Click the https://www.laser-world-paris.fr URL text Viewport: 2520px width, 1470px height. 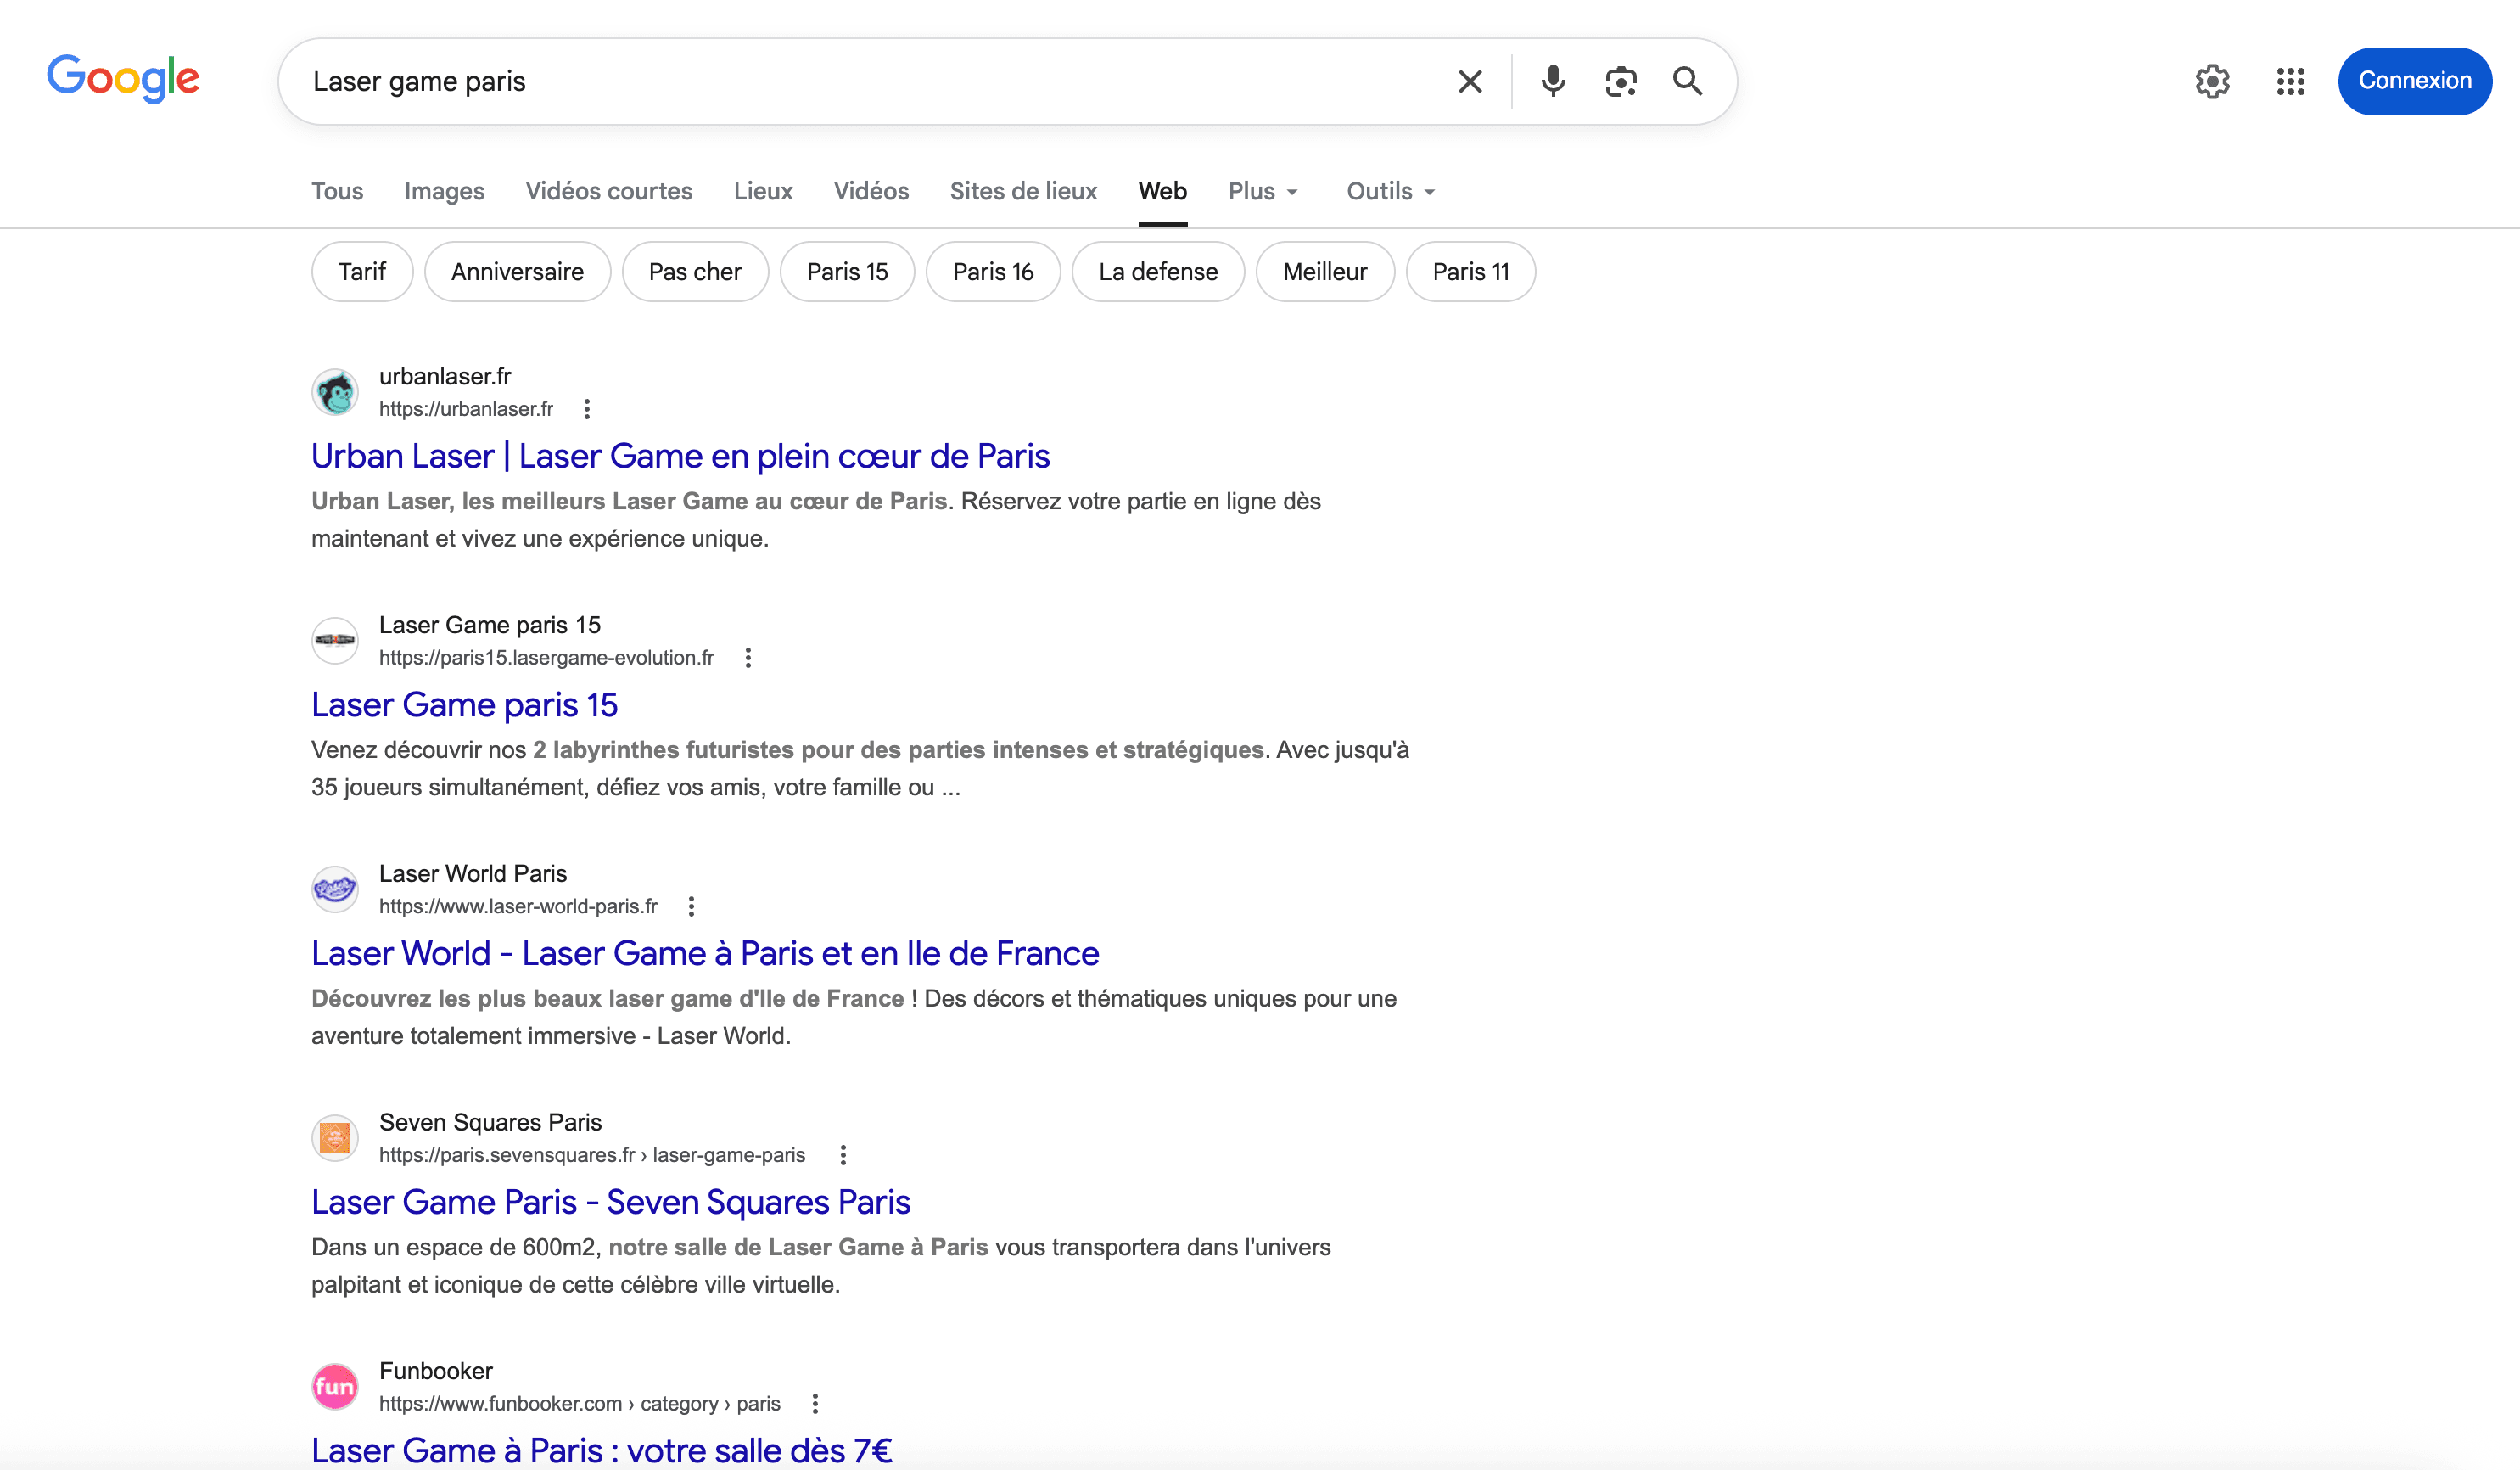pyautogui.click(x=518, y=906)
